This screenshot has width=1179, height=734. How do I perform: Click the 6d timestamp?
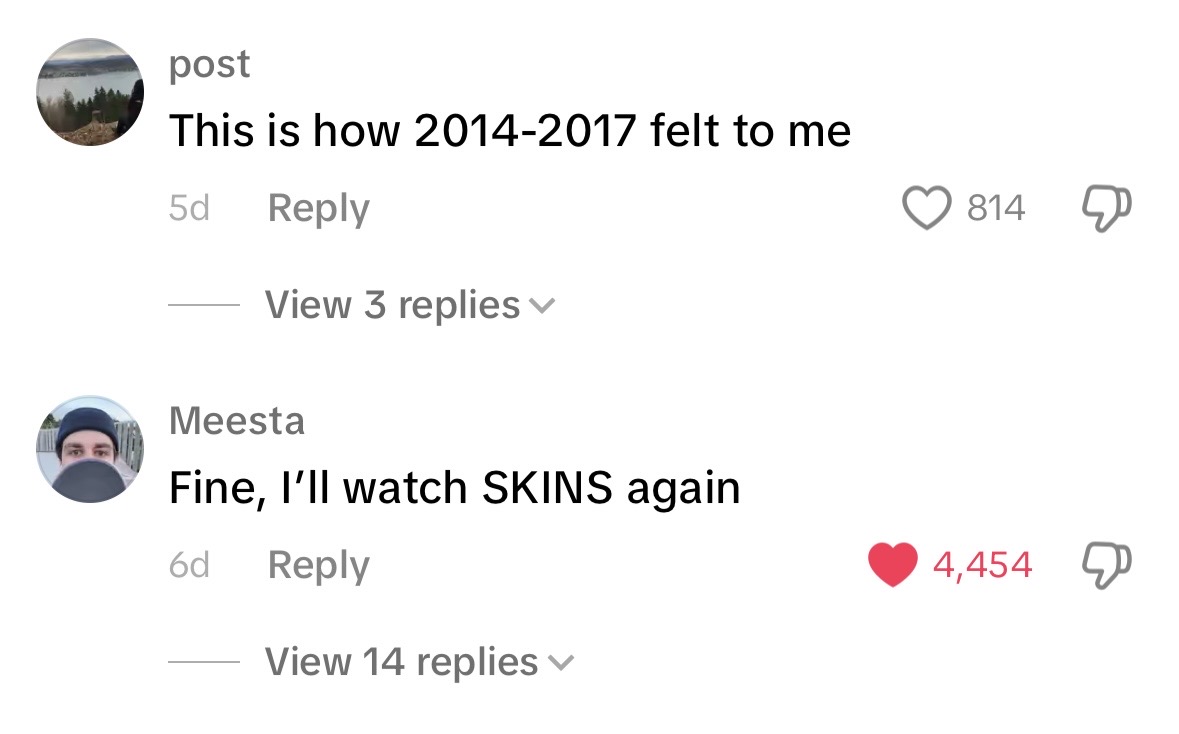188,565
